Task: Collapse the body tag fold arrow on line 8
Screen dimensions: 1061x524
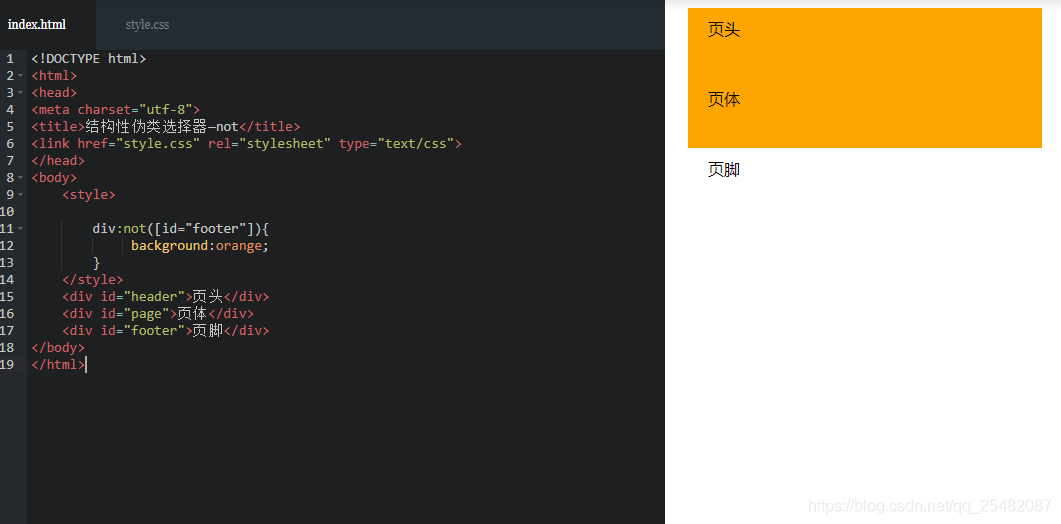Action: (x=21, y=177)
